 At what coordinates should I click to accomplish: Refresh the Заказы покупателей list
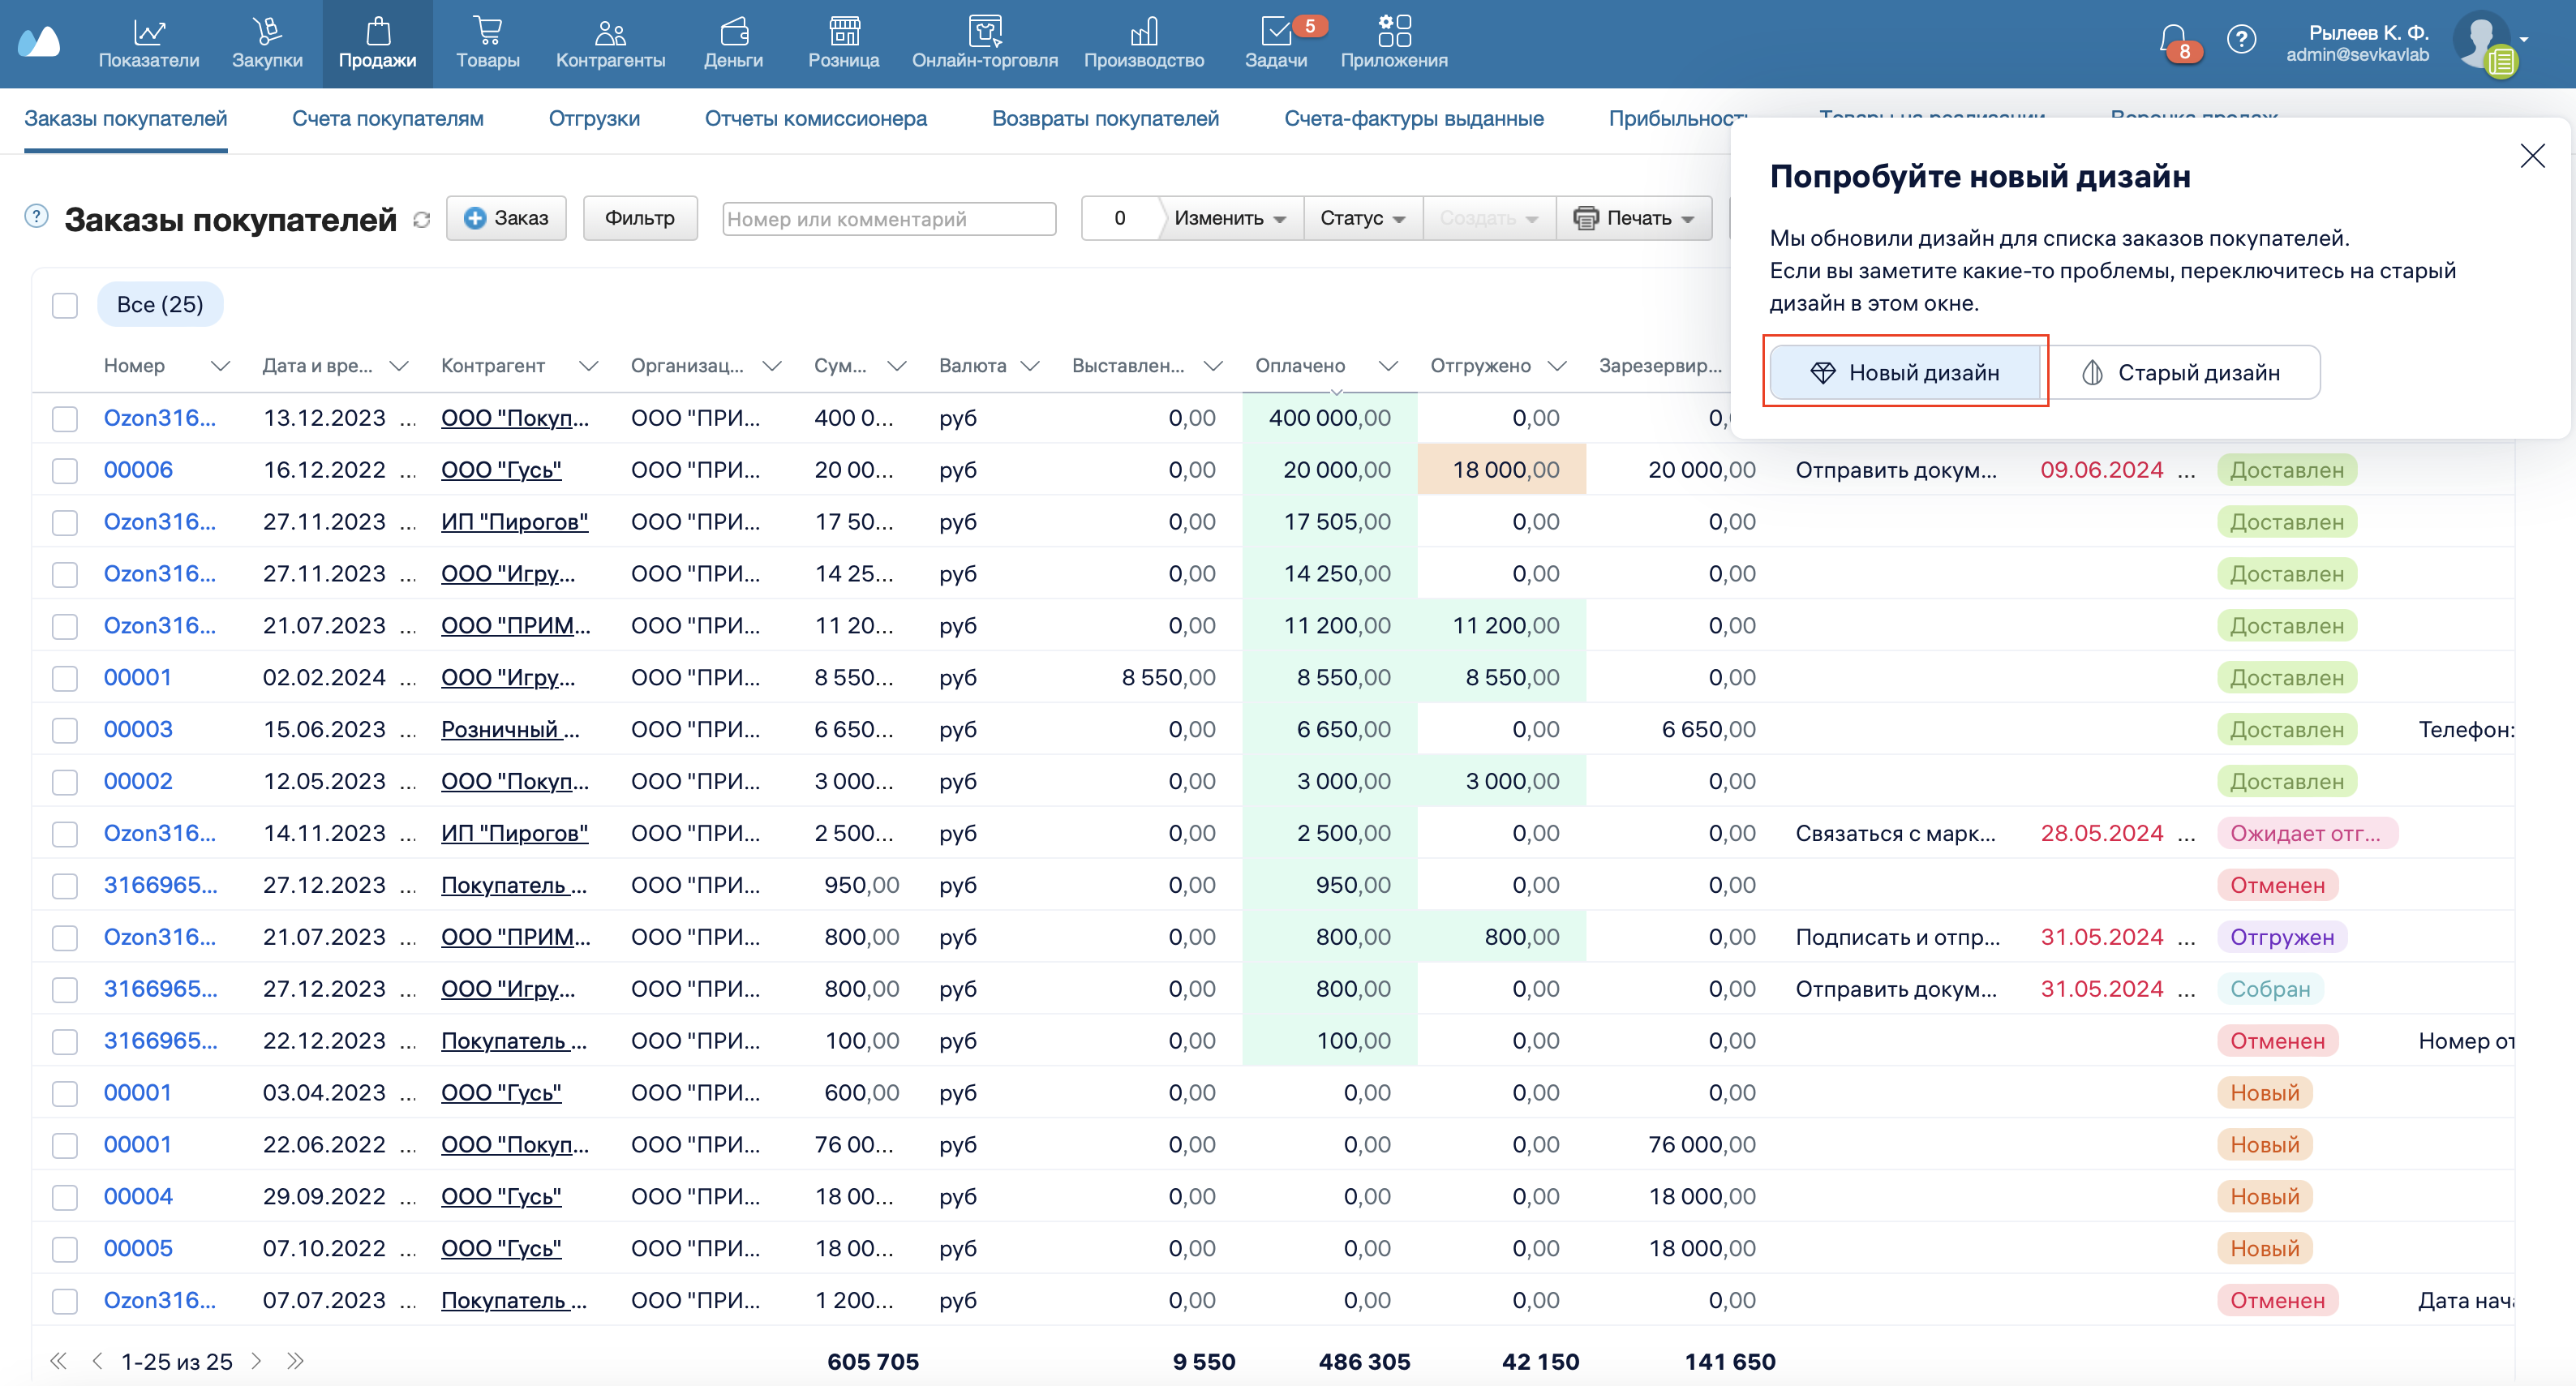422,220
